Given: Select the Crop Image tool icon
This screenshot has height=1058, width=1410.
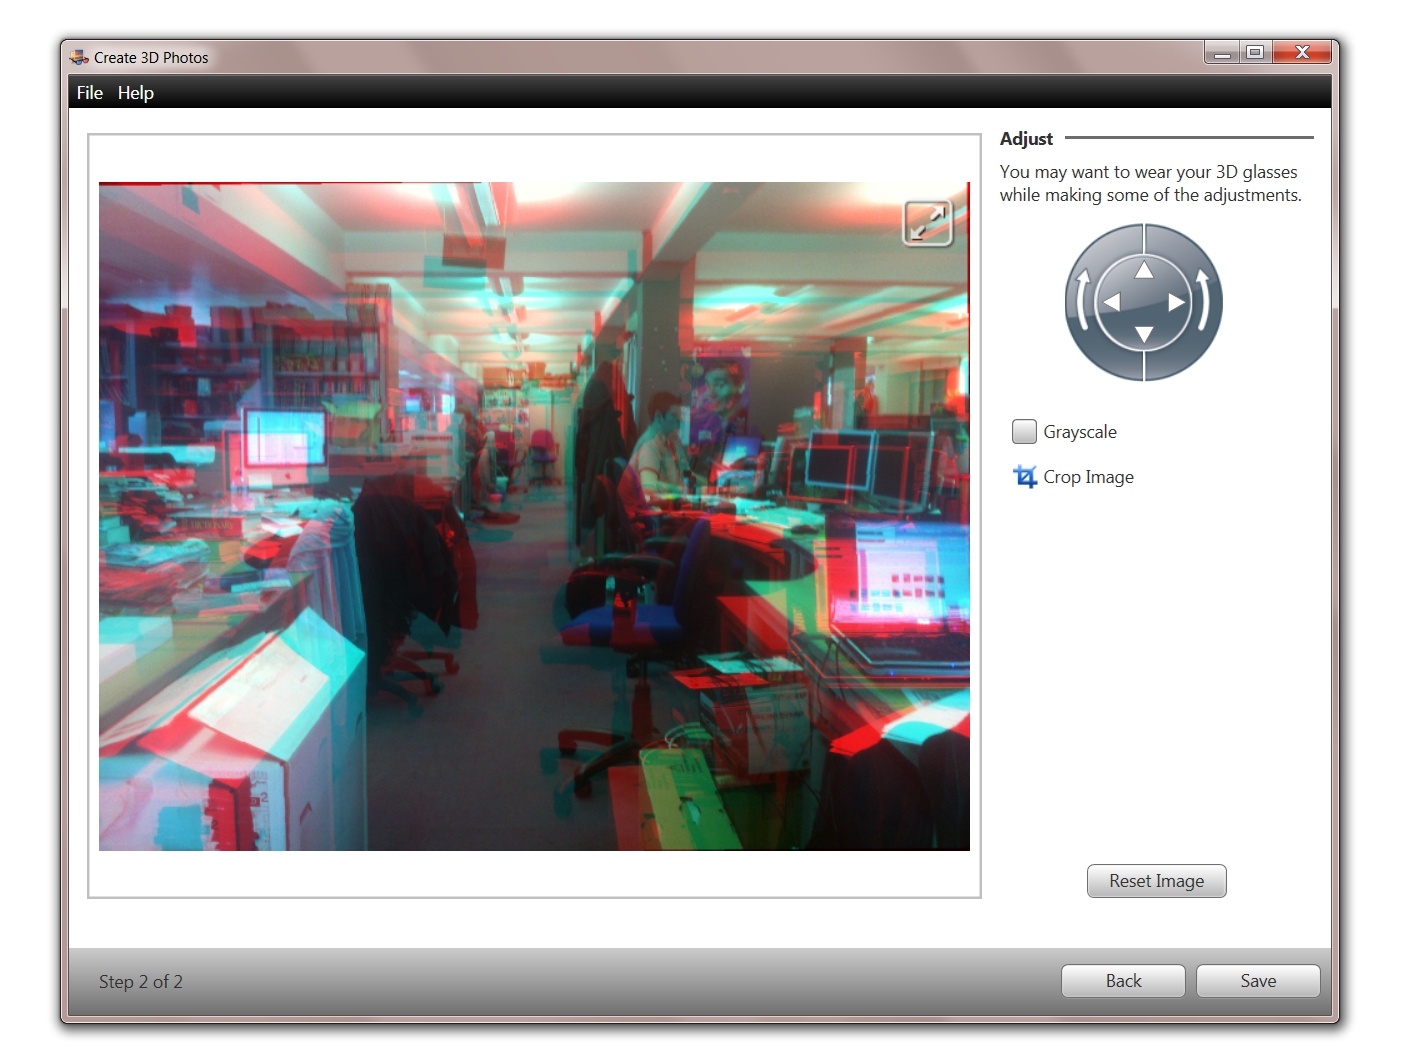Looking at the screenshot, I should pyautogui.click(x=1024, y=477).
